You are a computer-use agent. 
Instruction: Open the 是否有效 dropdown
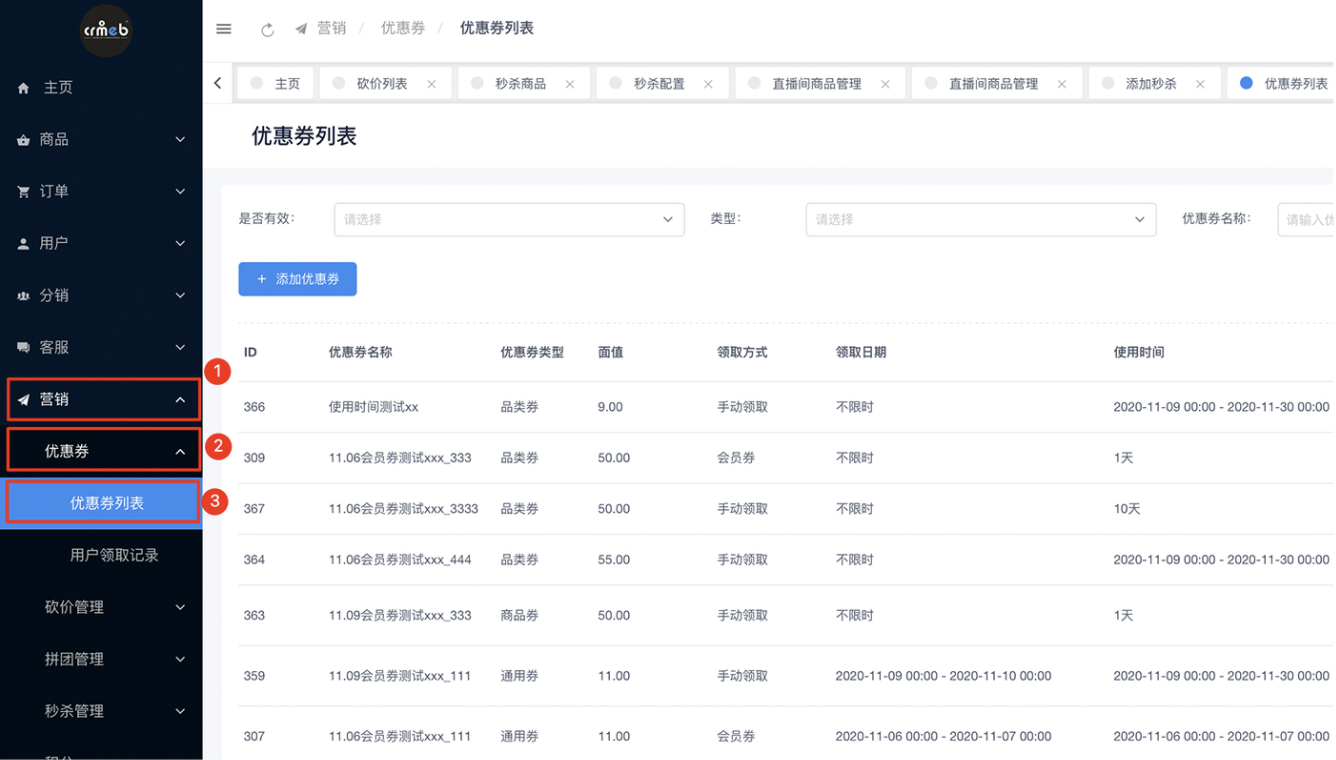[x=509, y=219]
